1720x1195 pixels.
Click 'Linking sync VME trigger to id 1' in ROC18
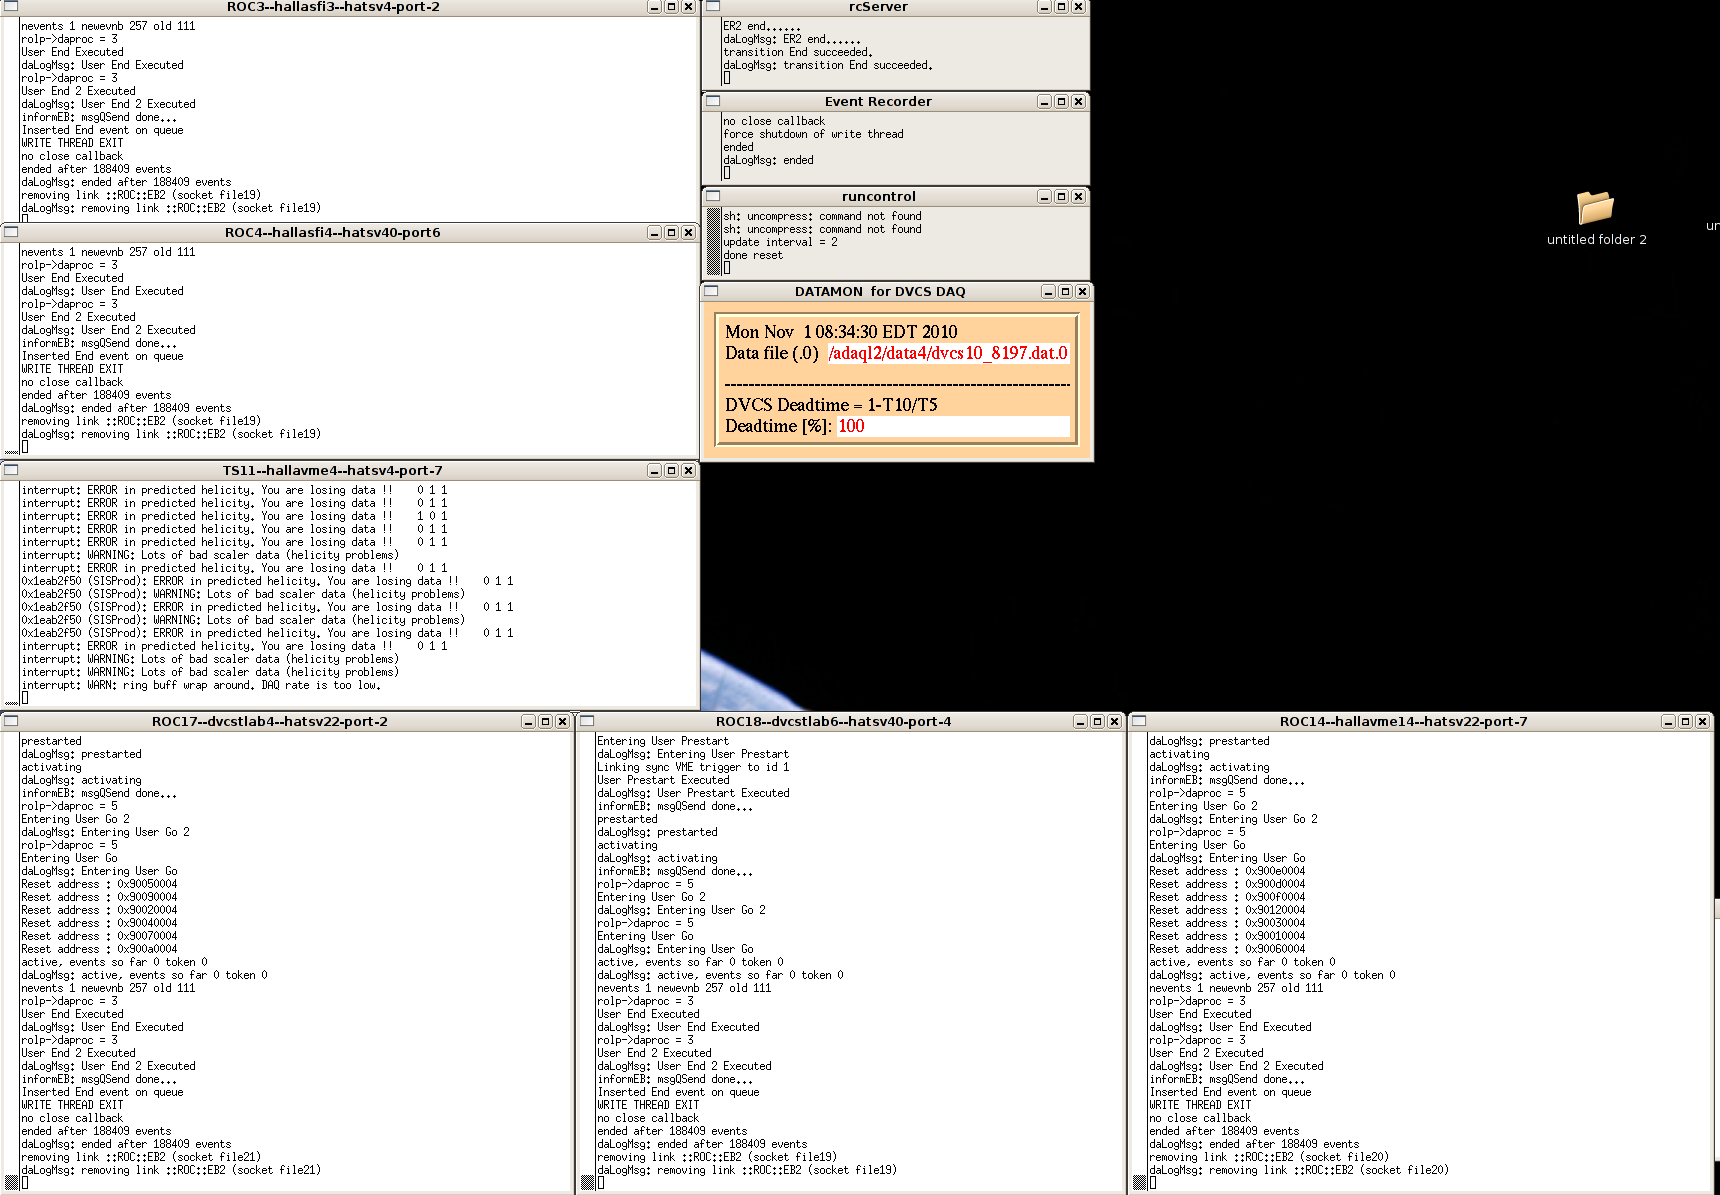pos(693,767)
